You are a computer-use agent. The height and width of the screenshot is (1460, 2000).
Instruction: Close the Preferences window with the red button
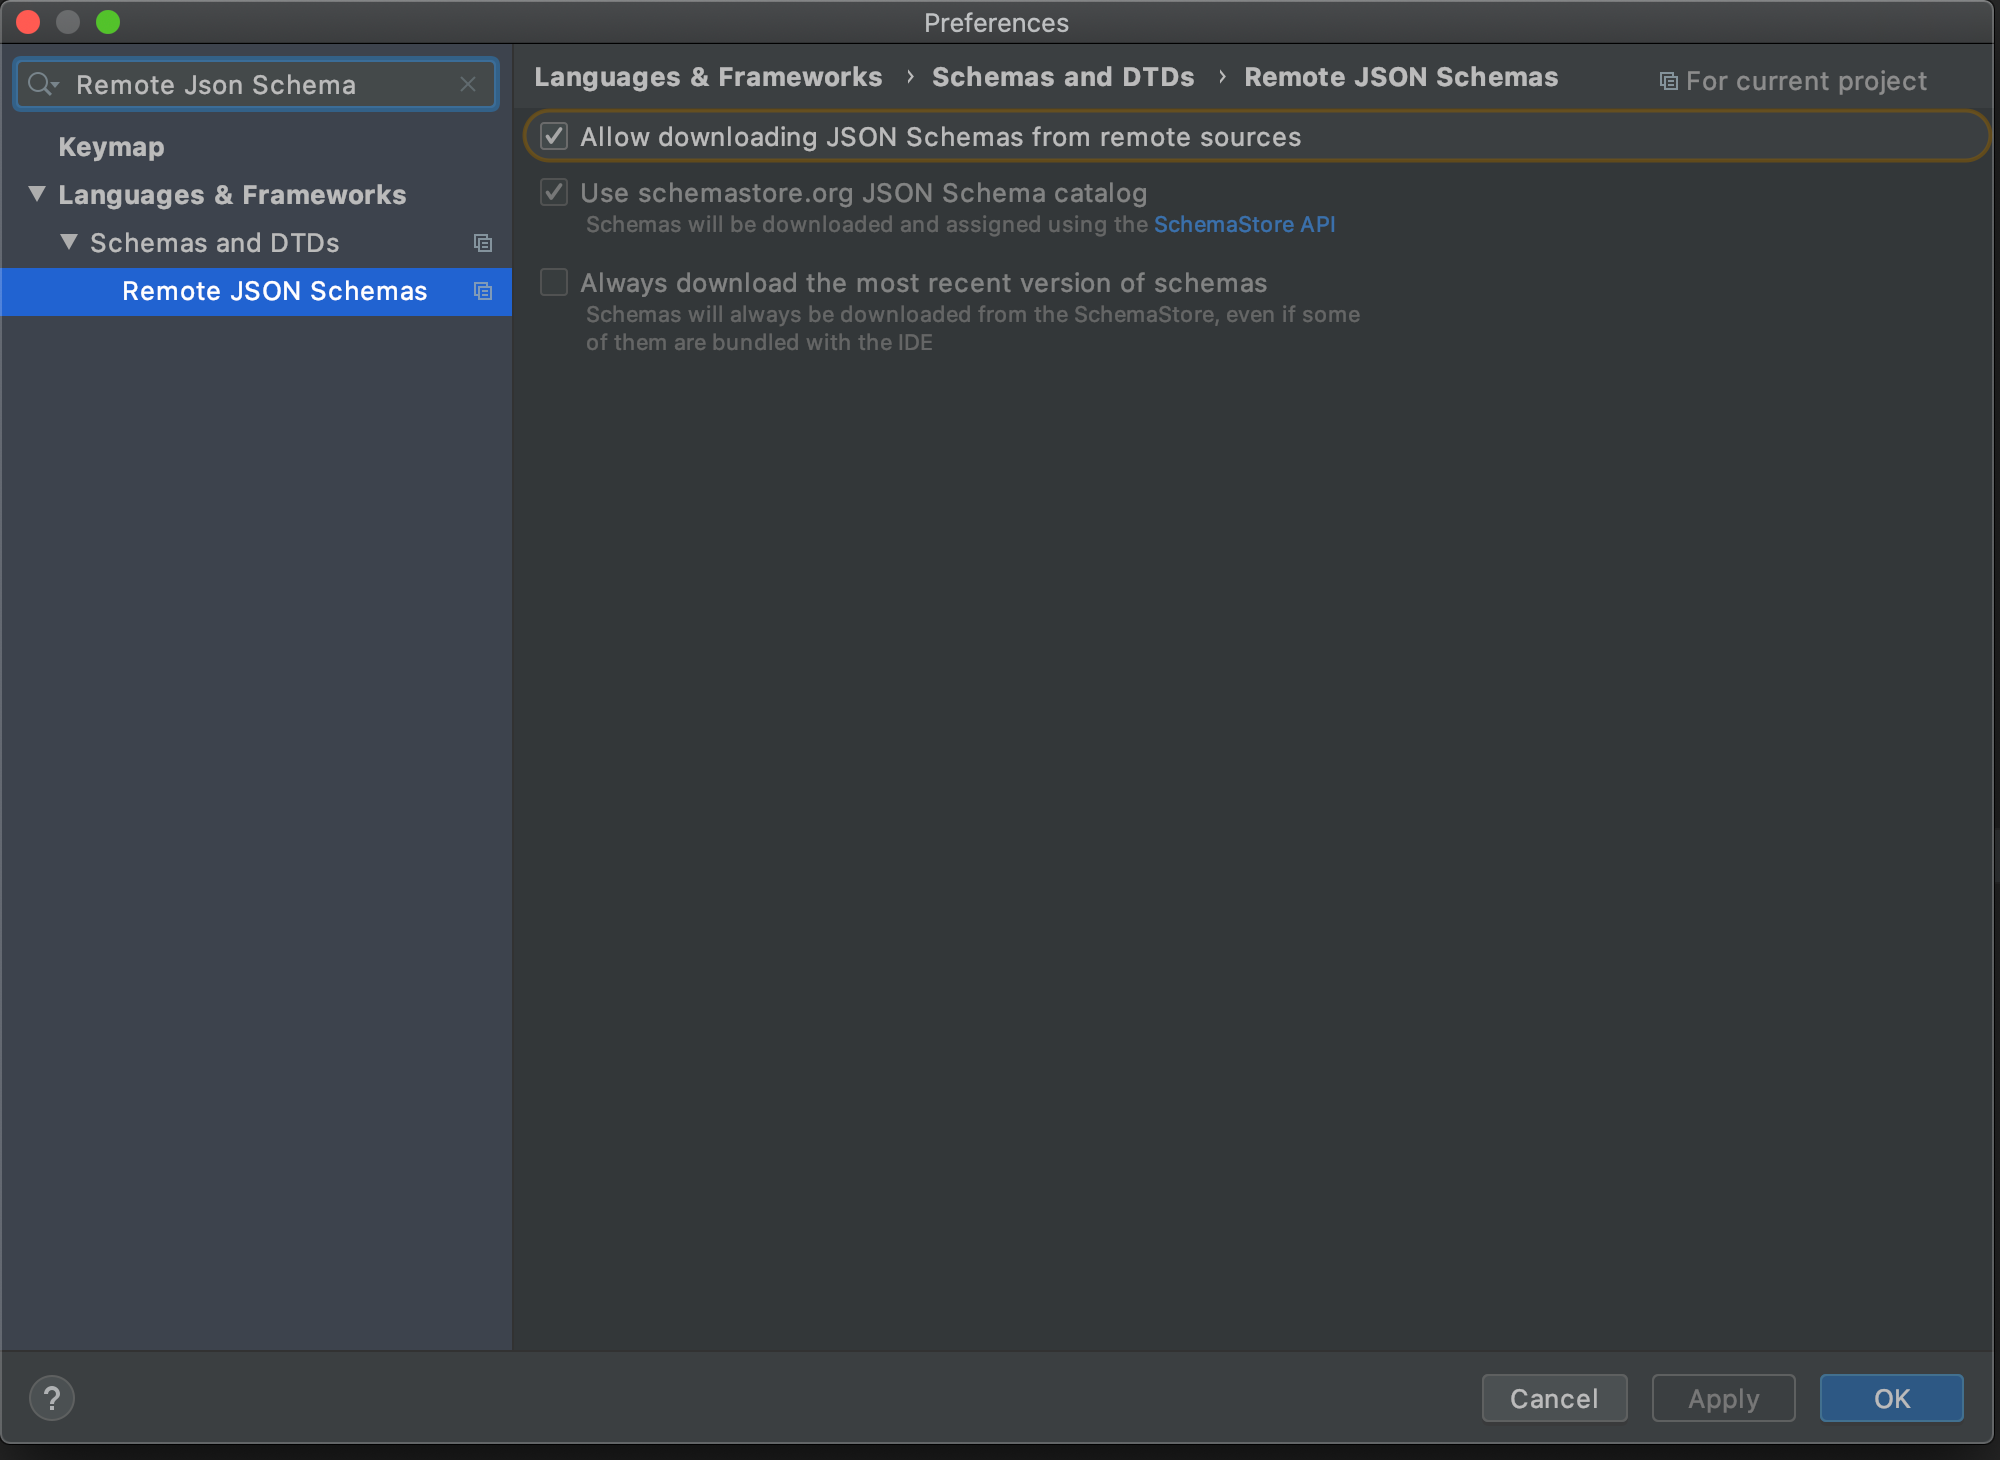[28, 22]
